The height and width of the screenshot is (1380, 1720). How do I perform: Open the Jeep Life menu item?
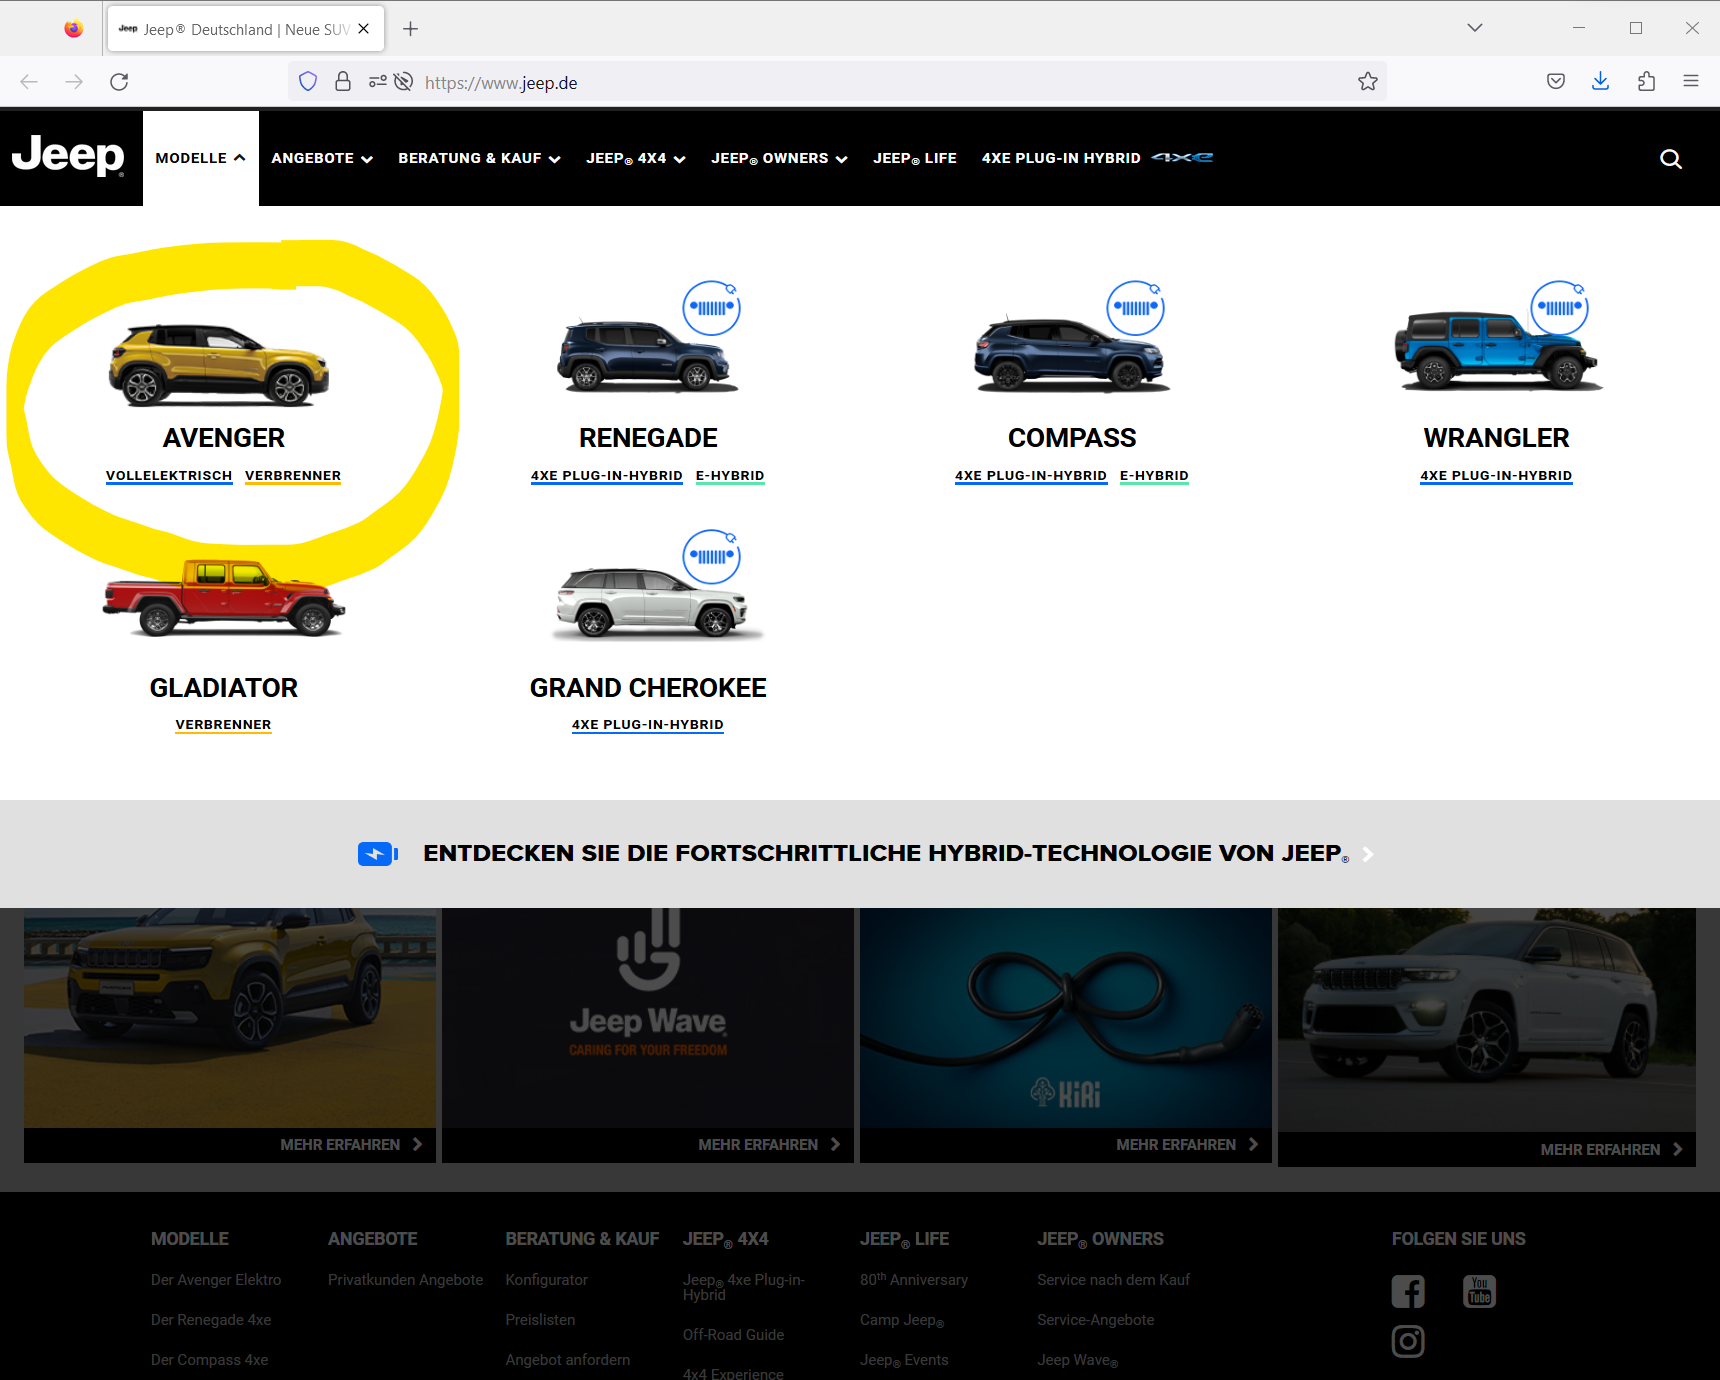click(914, 158)
